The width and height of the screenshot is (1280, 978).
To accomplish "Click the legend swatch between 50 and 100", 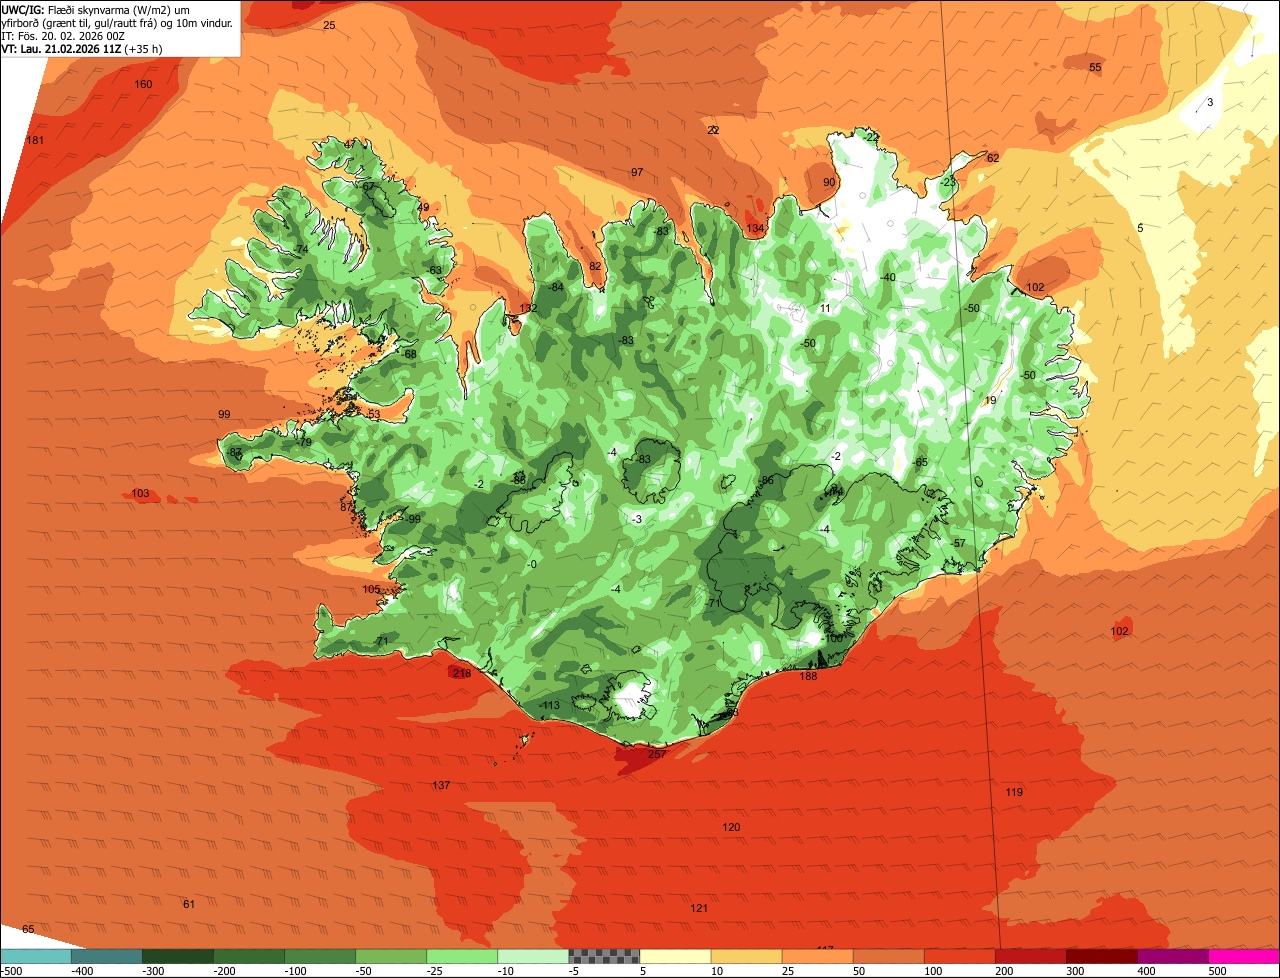I will (888, 956).
